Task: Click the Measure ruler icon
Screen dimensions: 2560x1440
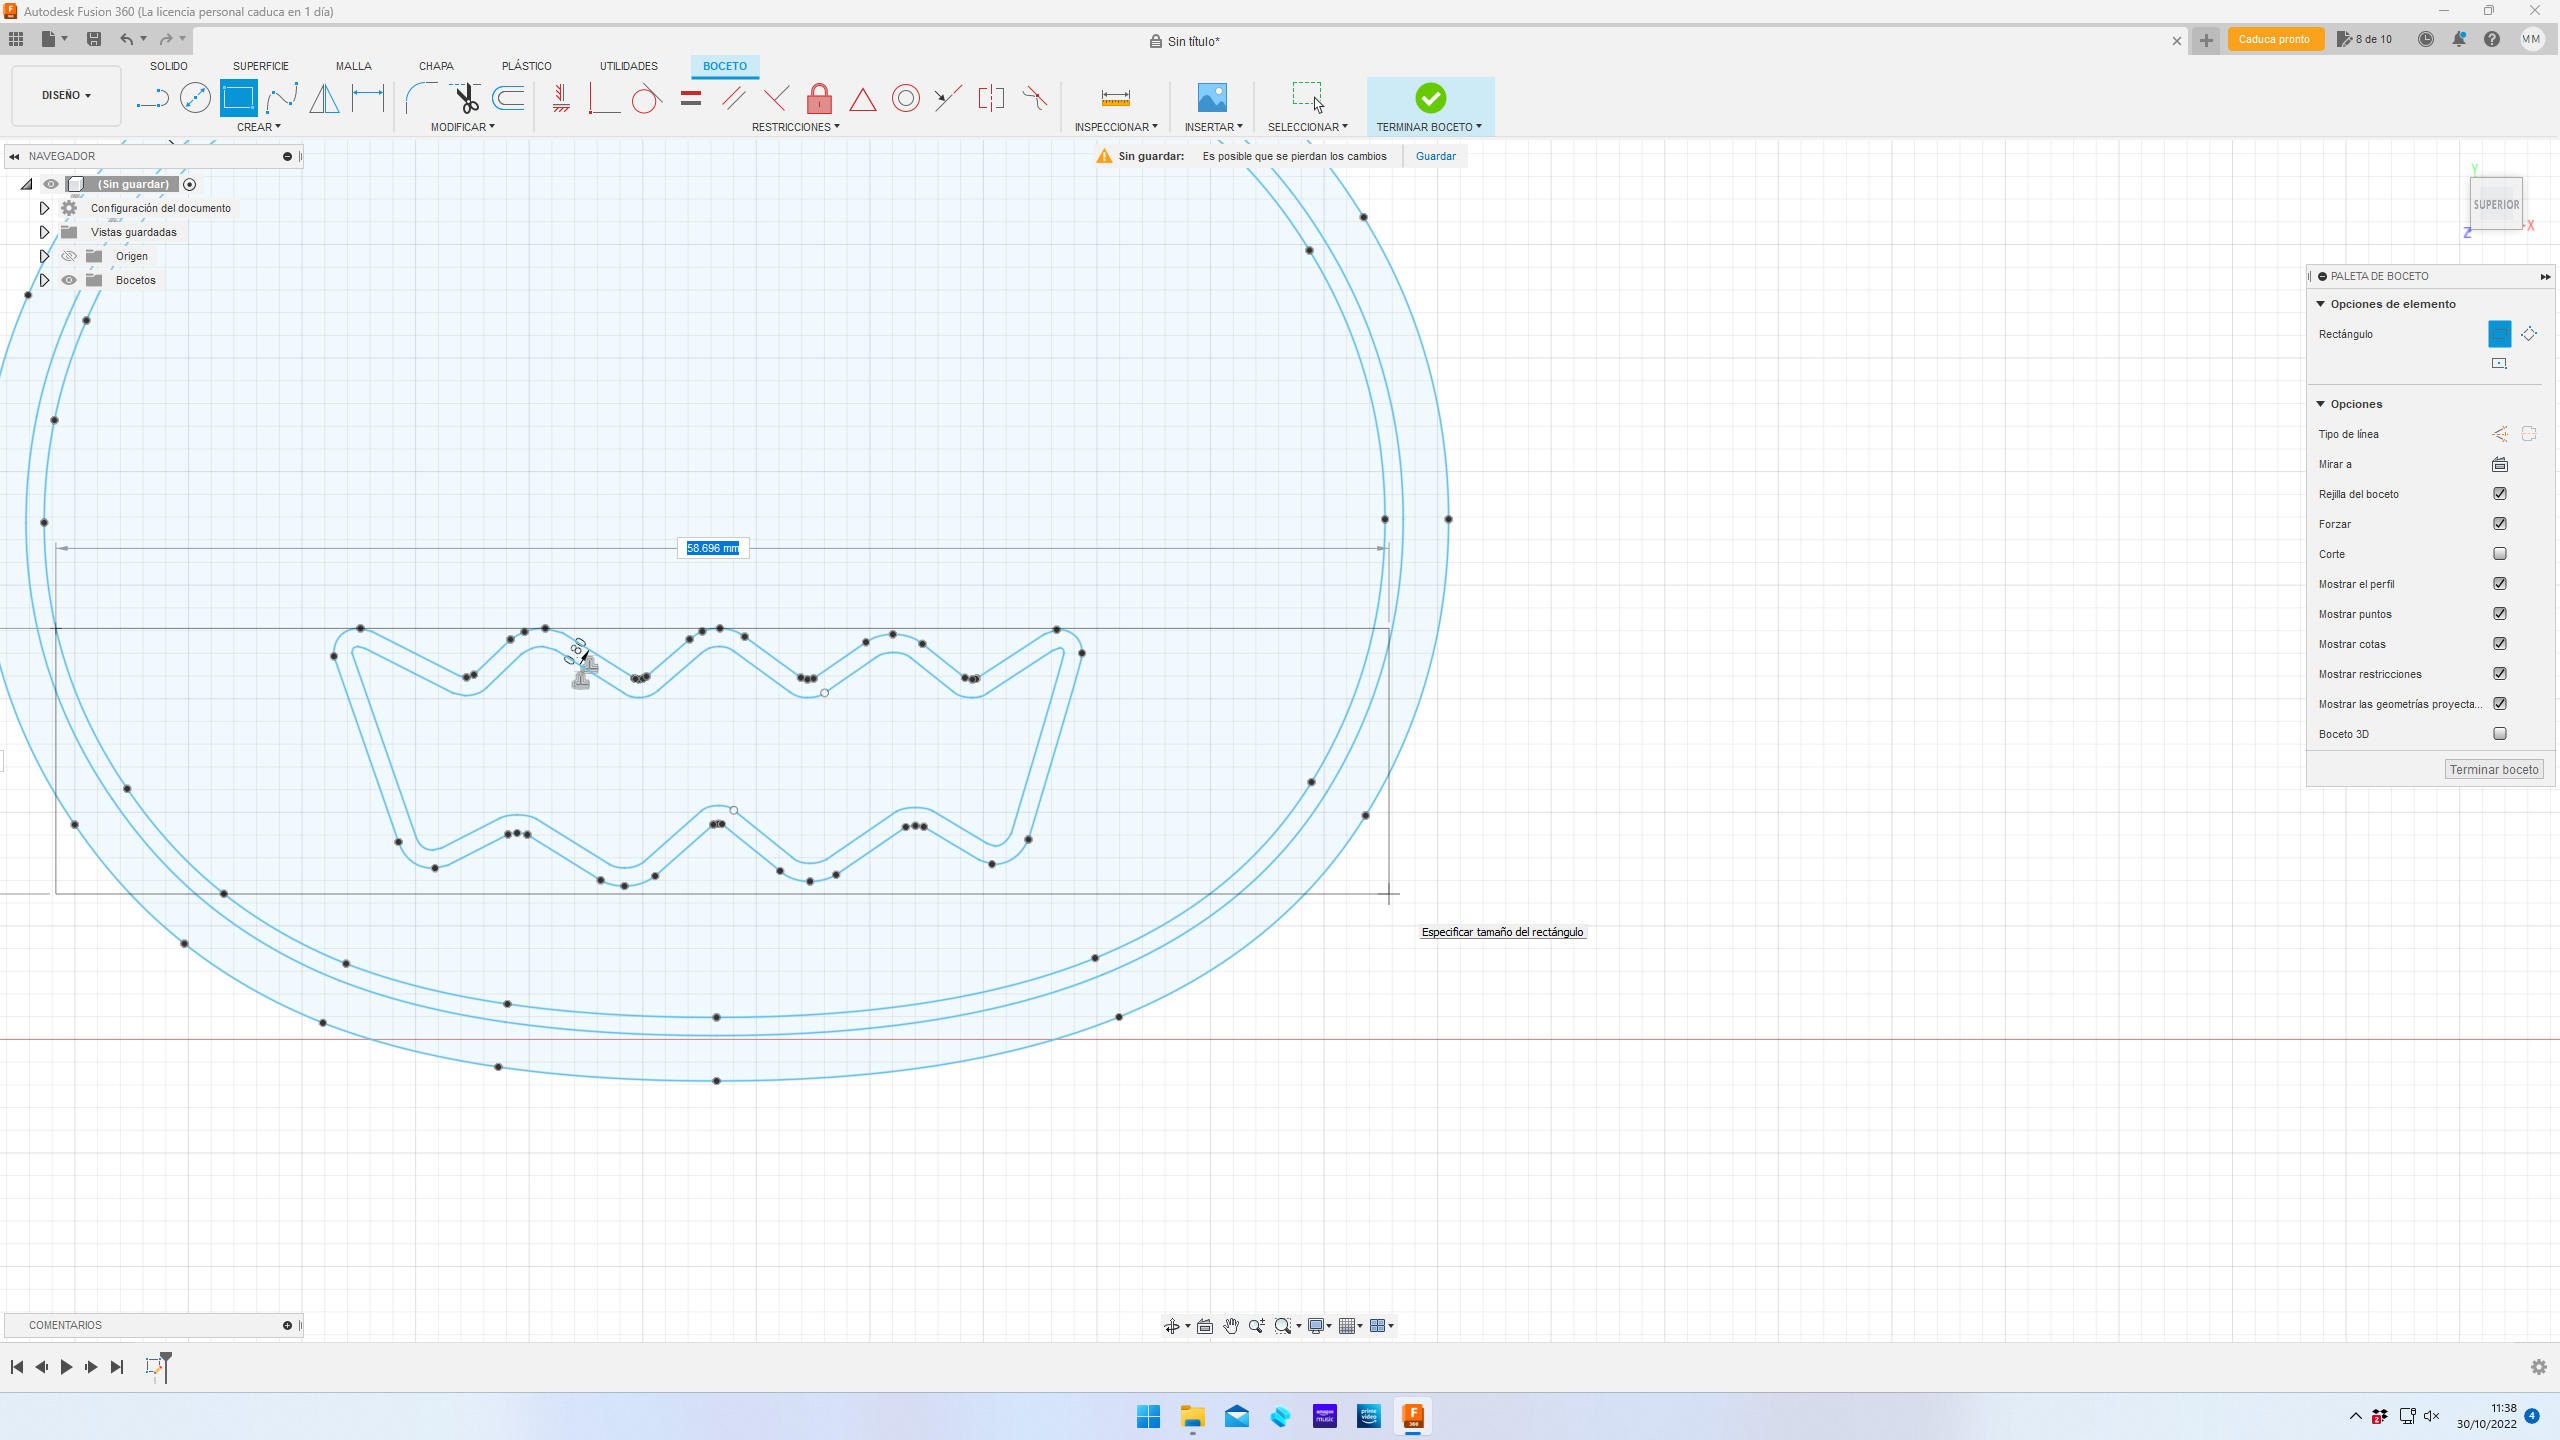Action: pos(1115,98)
